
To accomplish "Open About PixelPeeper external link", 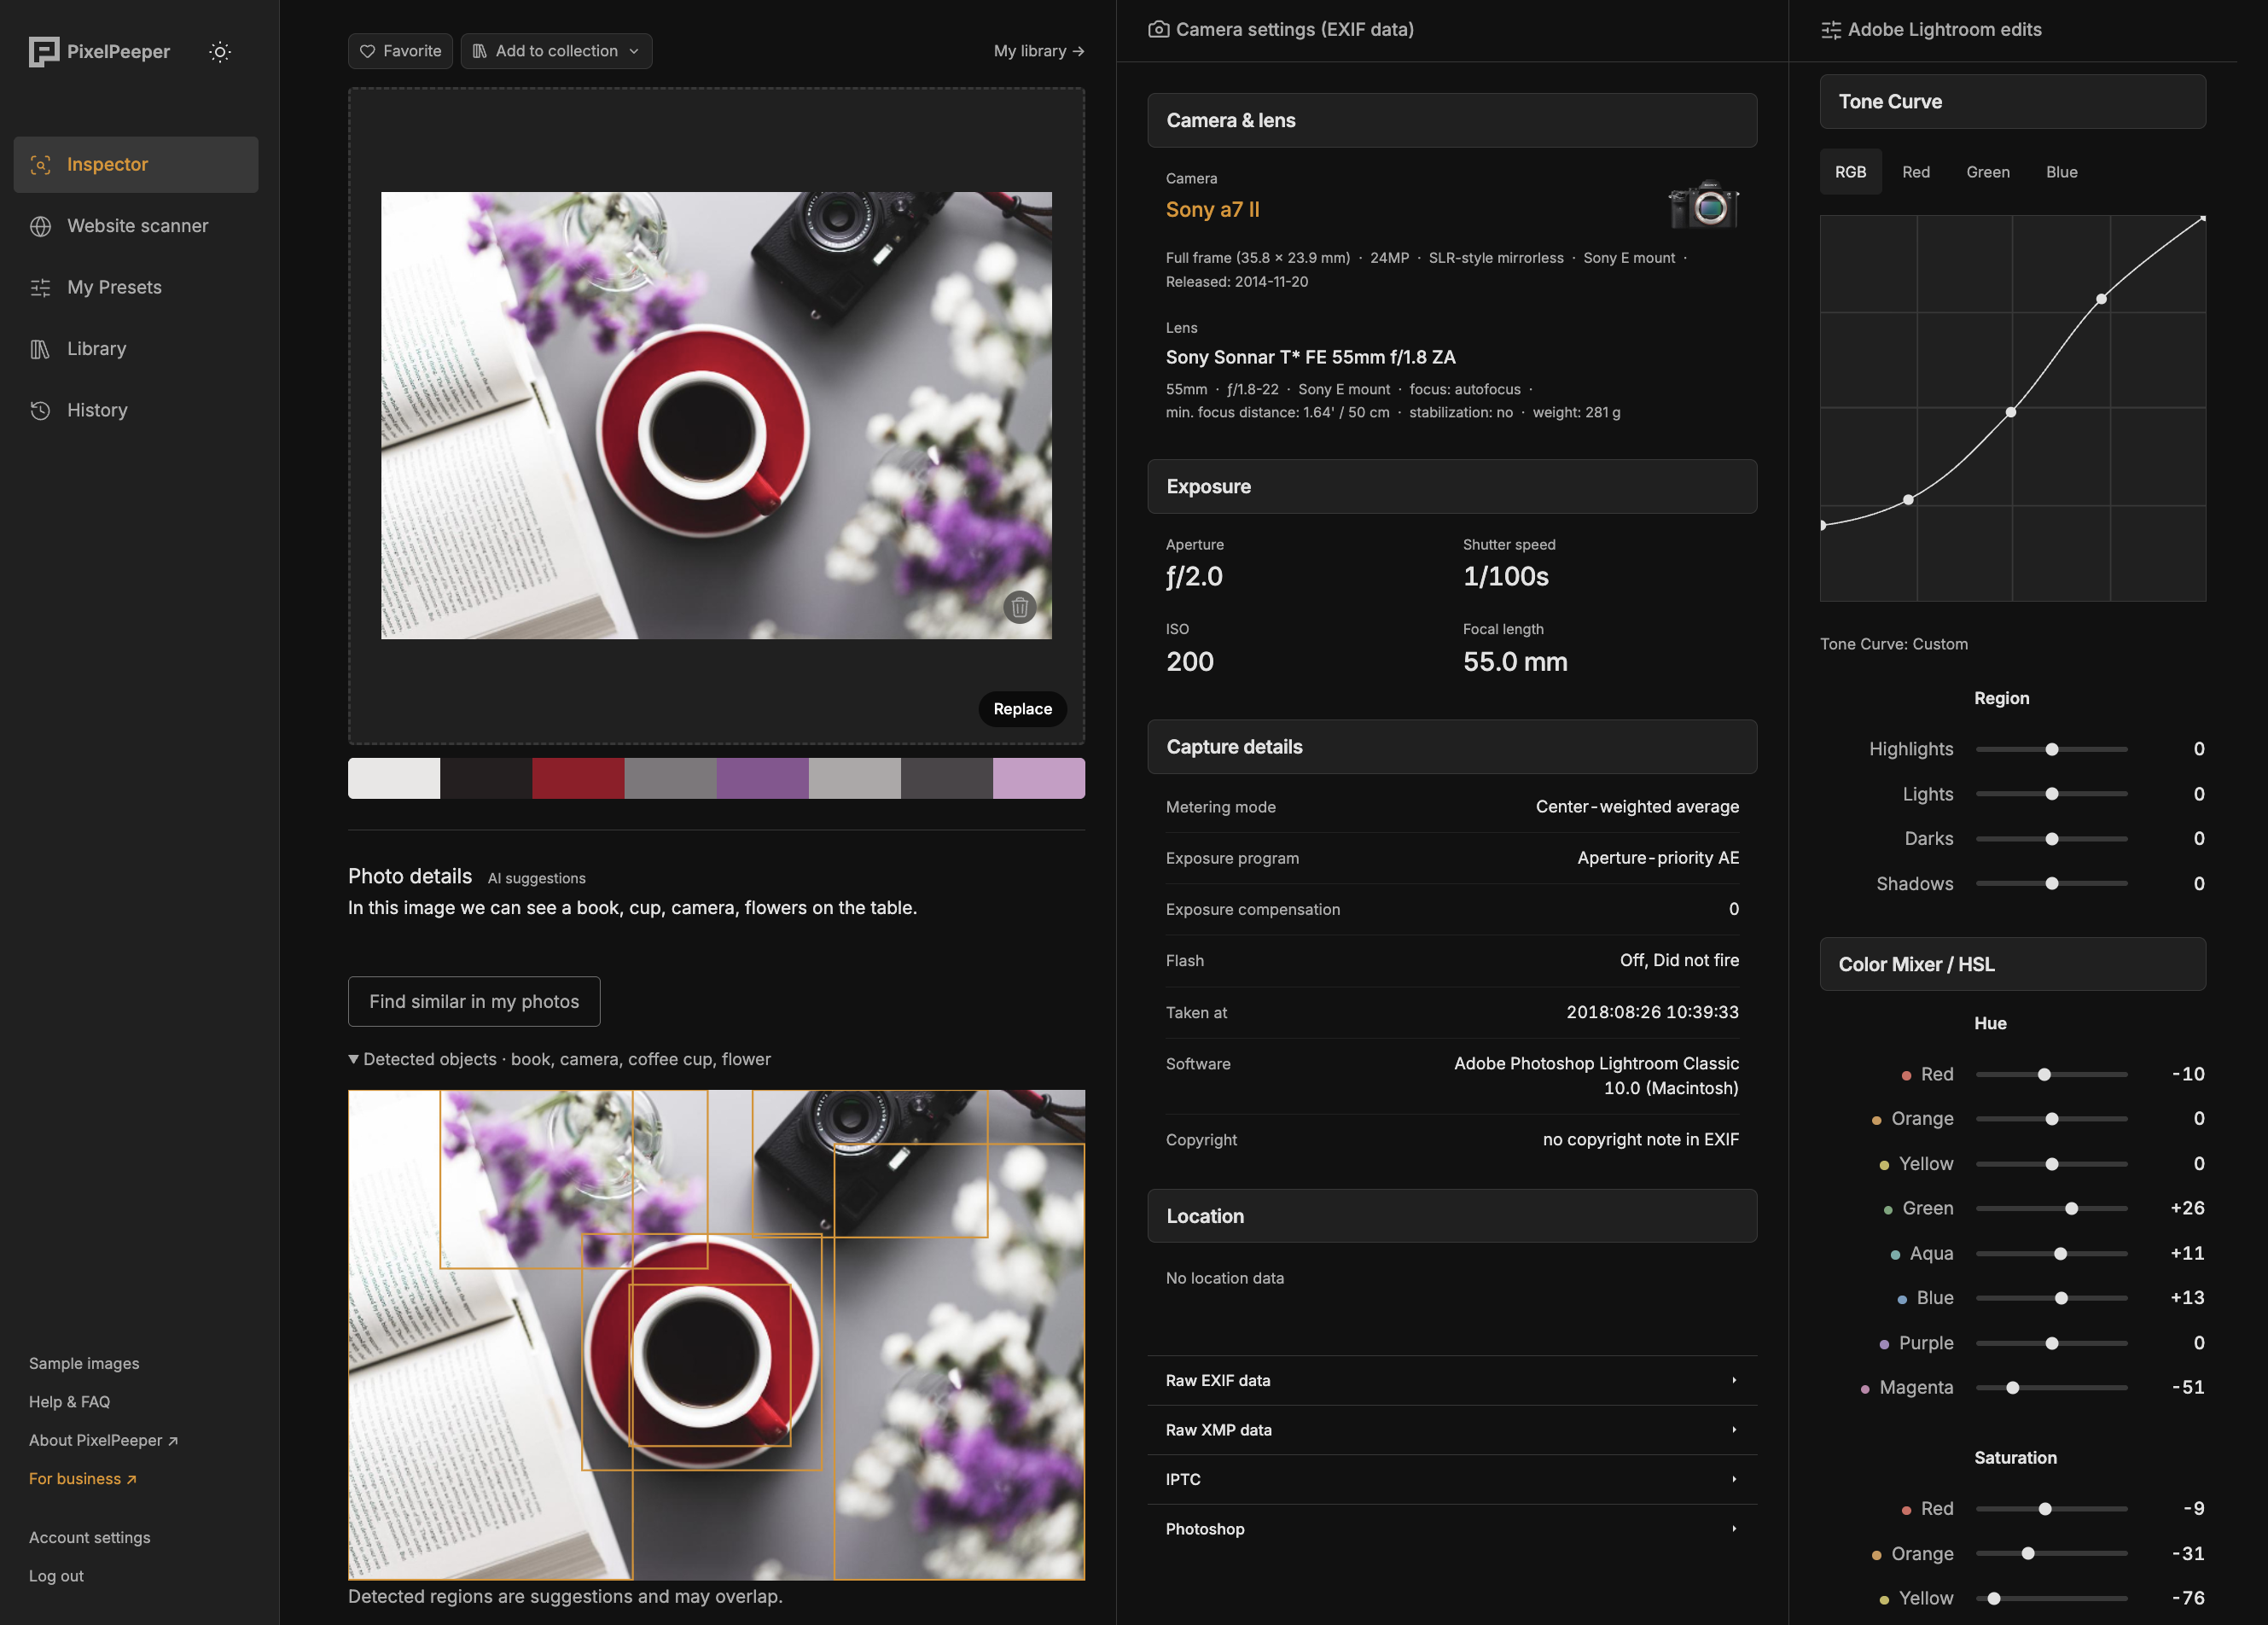I will [103, 1440].
